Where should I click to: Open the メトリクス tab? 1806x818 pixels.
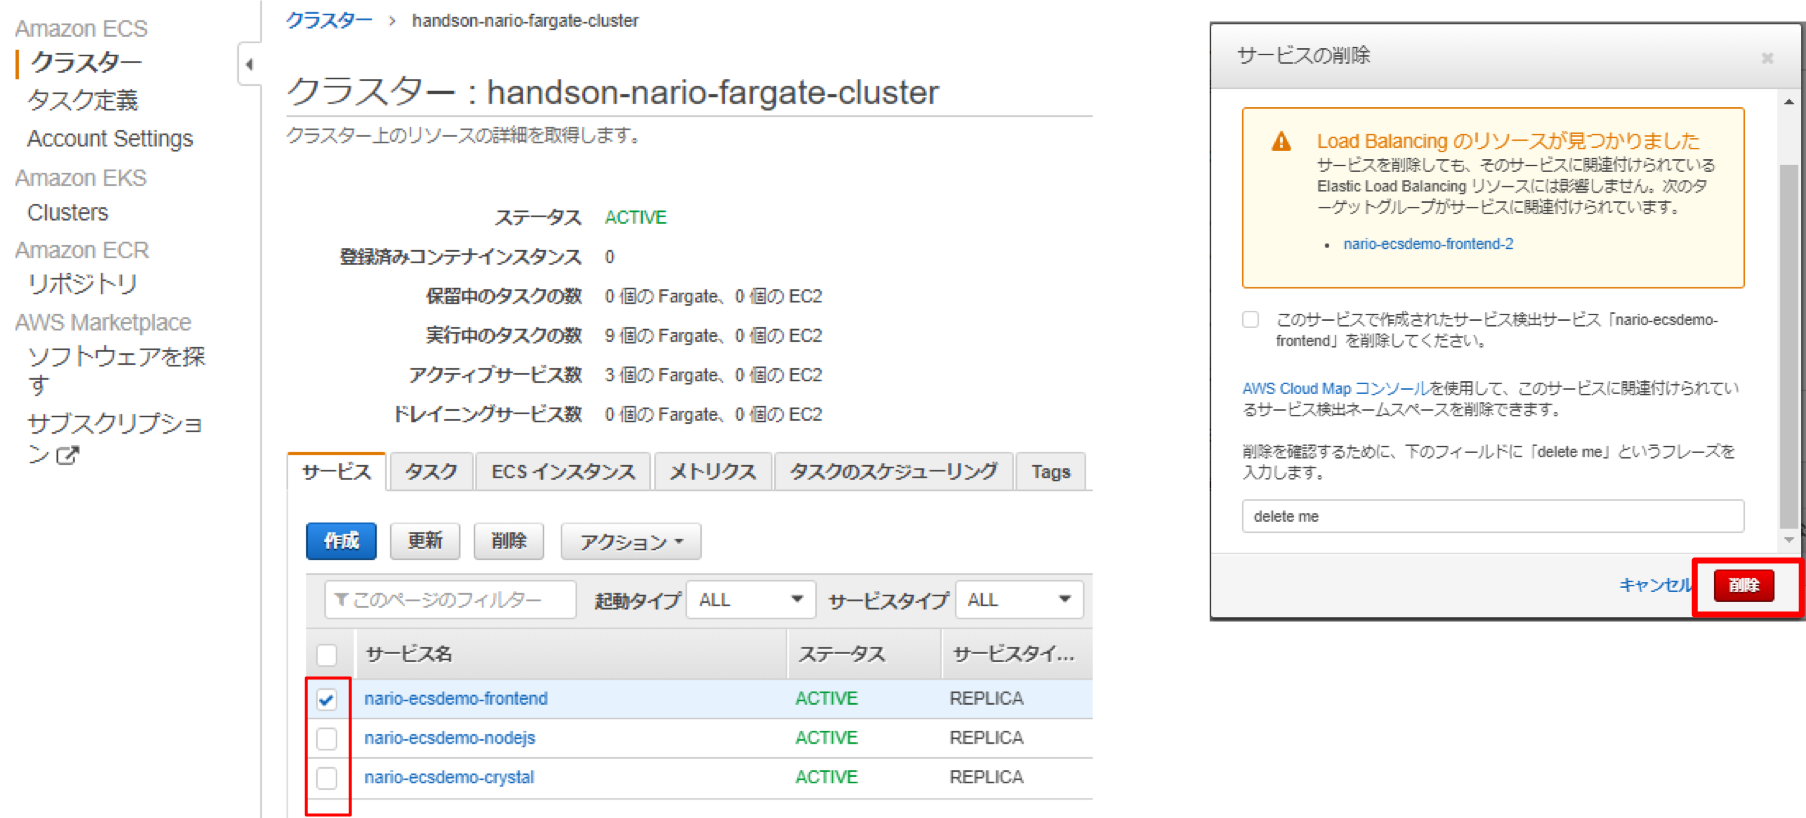(713, 471)
